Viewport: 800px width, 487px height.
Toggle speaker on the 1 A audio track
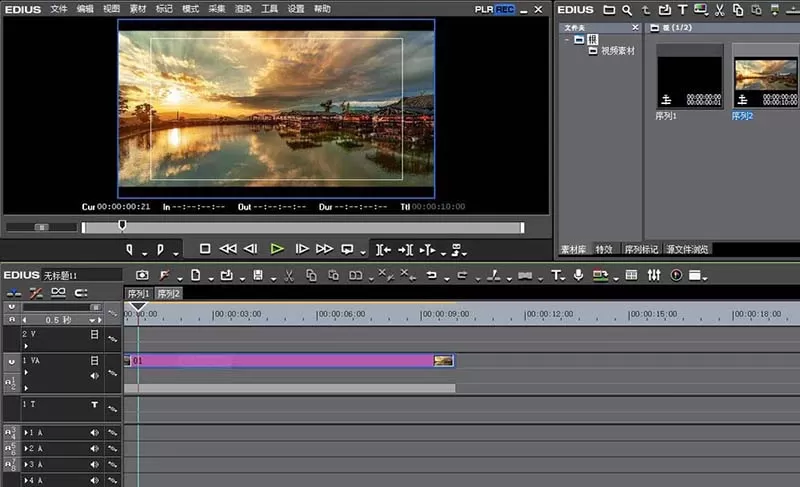pyautogui.click(x=94, y=433)
